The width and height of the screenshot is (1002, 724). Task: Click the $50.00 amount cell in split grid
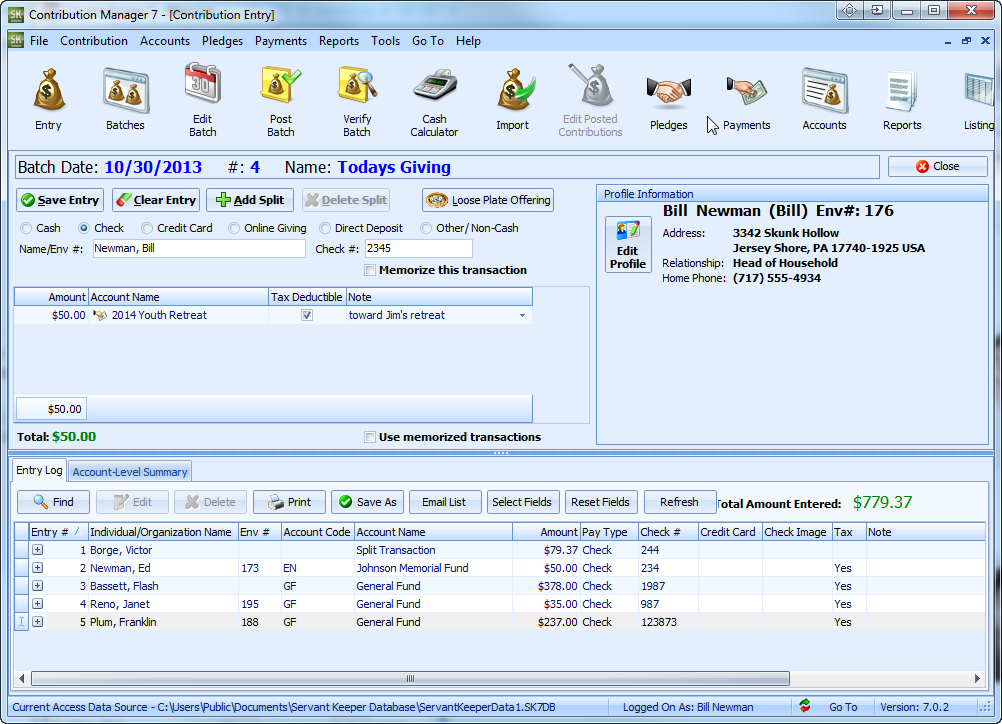click(51, 315)
